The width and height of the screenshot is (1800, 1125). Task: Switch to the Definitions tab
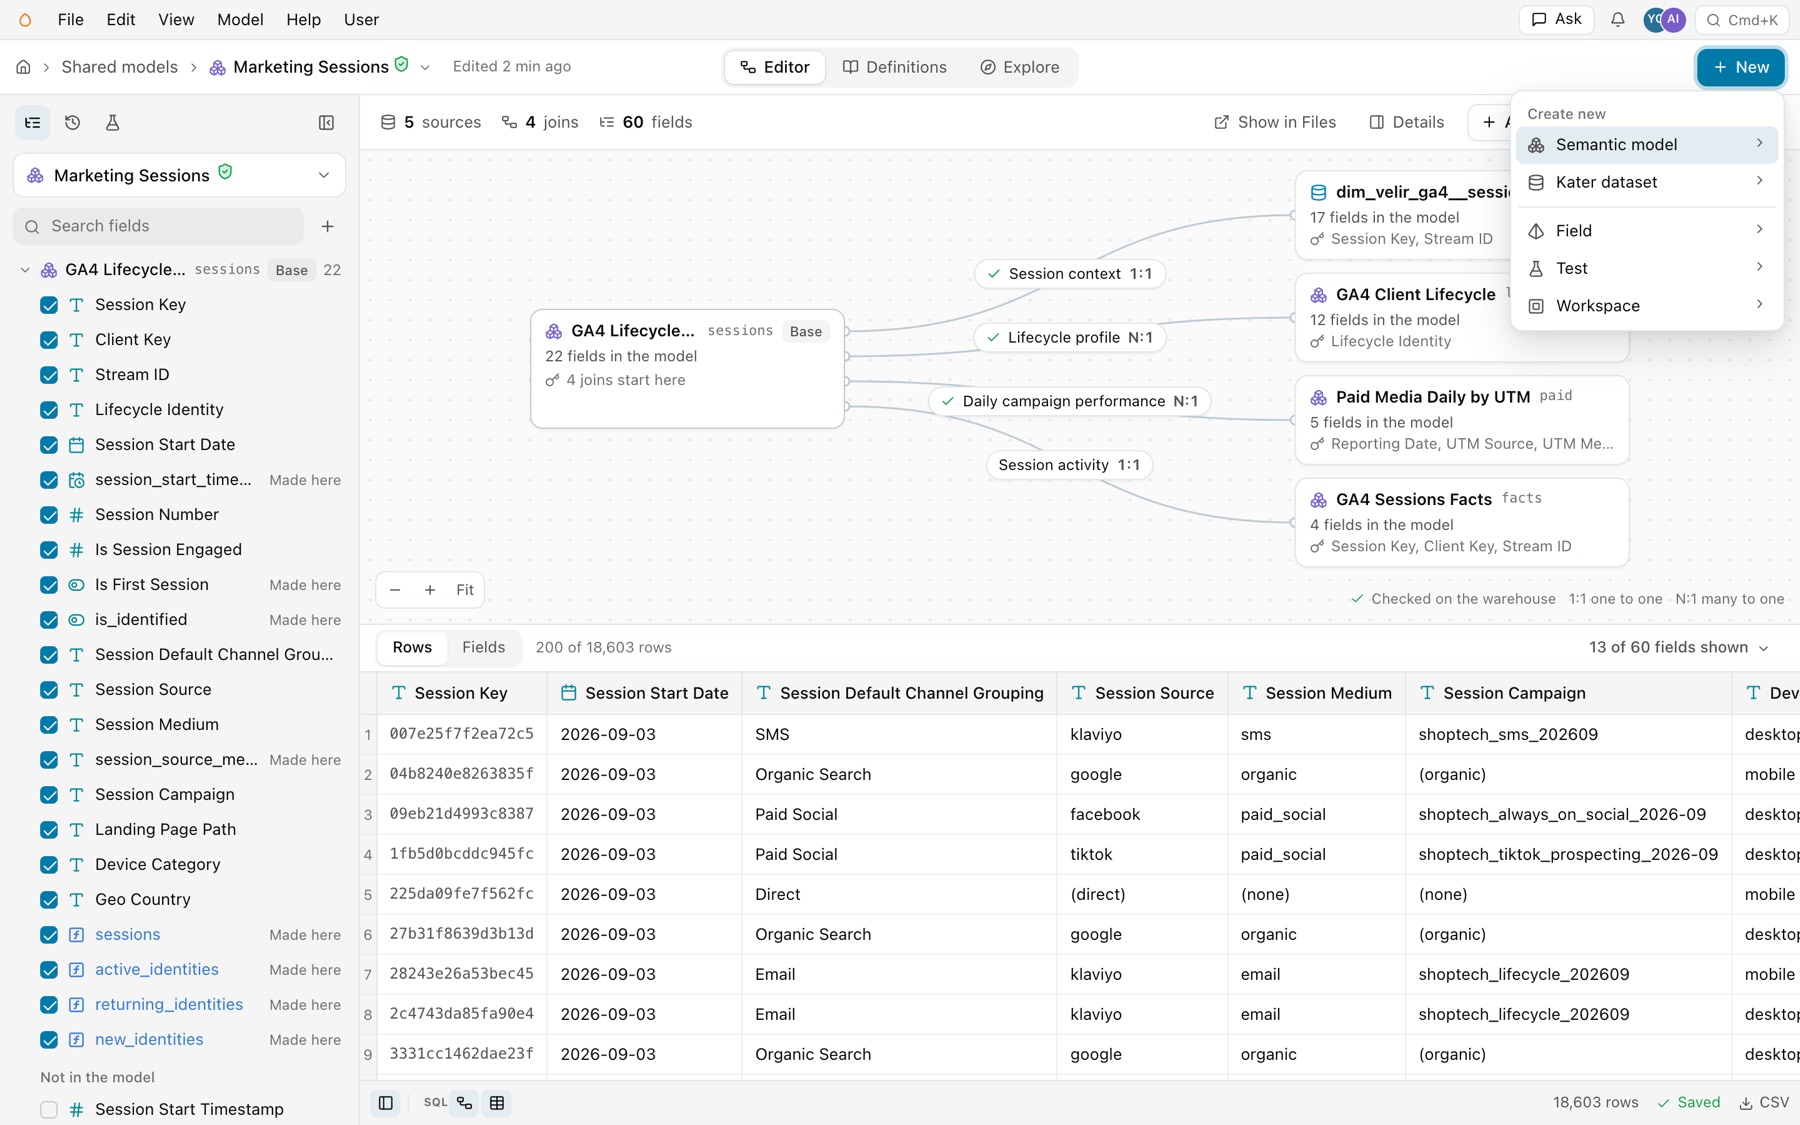(x=895, y=67)
